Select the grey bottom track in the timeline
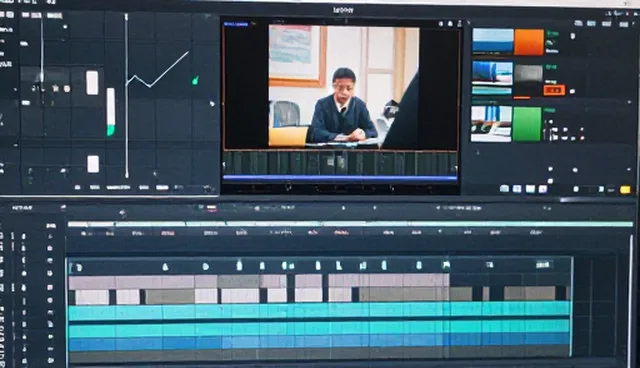Screen dimensions: 640x368 click(319, 354)
